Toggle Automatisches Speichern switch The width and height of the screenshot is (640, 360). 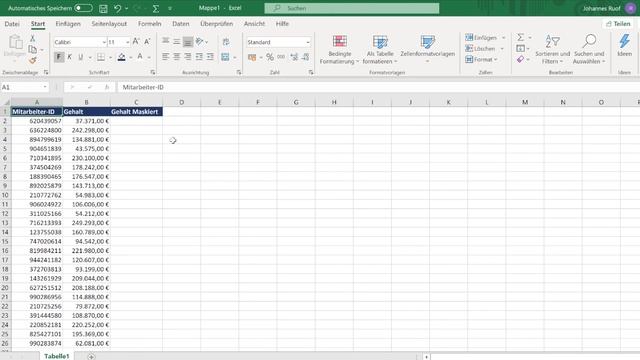pyautogui.click(x=83, y=8)
